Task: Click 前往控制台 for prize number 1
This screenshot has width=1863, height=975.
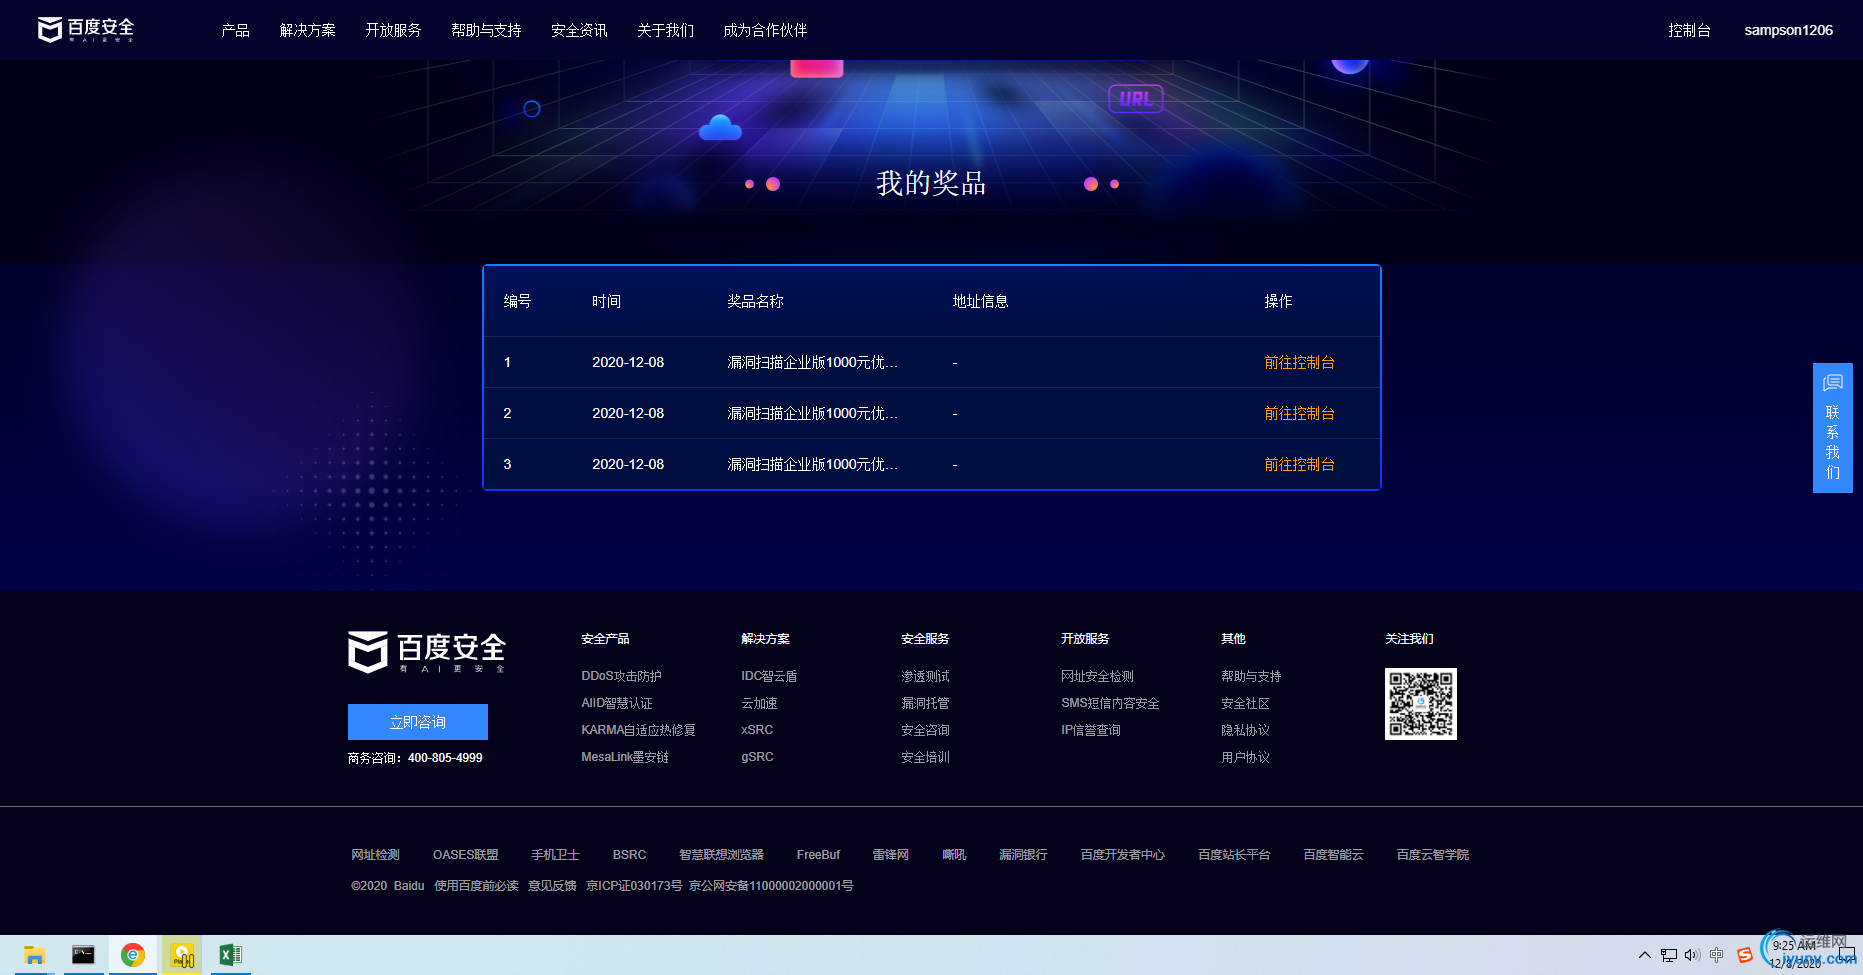Action: 1299,362
